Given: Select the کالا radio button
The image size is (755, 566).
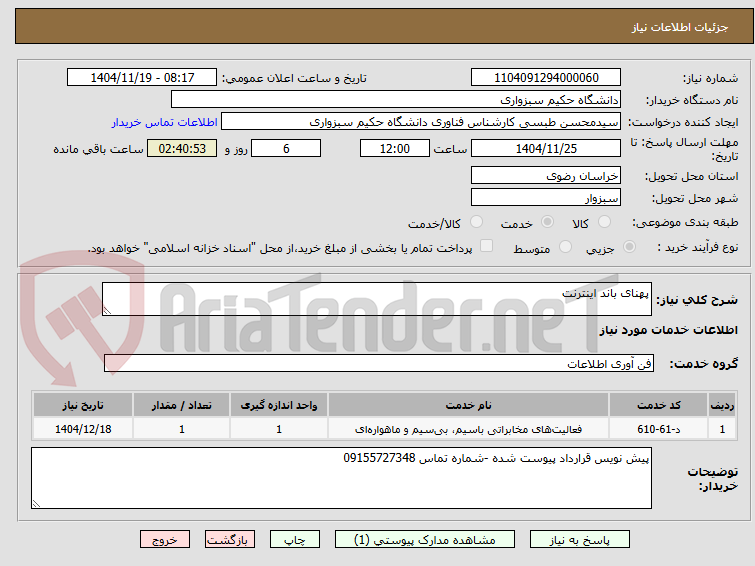Looking at the screenshot, I should pyautogui.click(x=604, y=222).
